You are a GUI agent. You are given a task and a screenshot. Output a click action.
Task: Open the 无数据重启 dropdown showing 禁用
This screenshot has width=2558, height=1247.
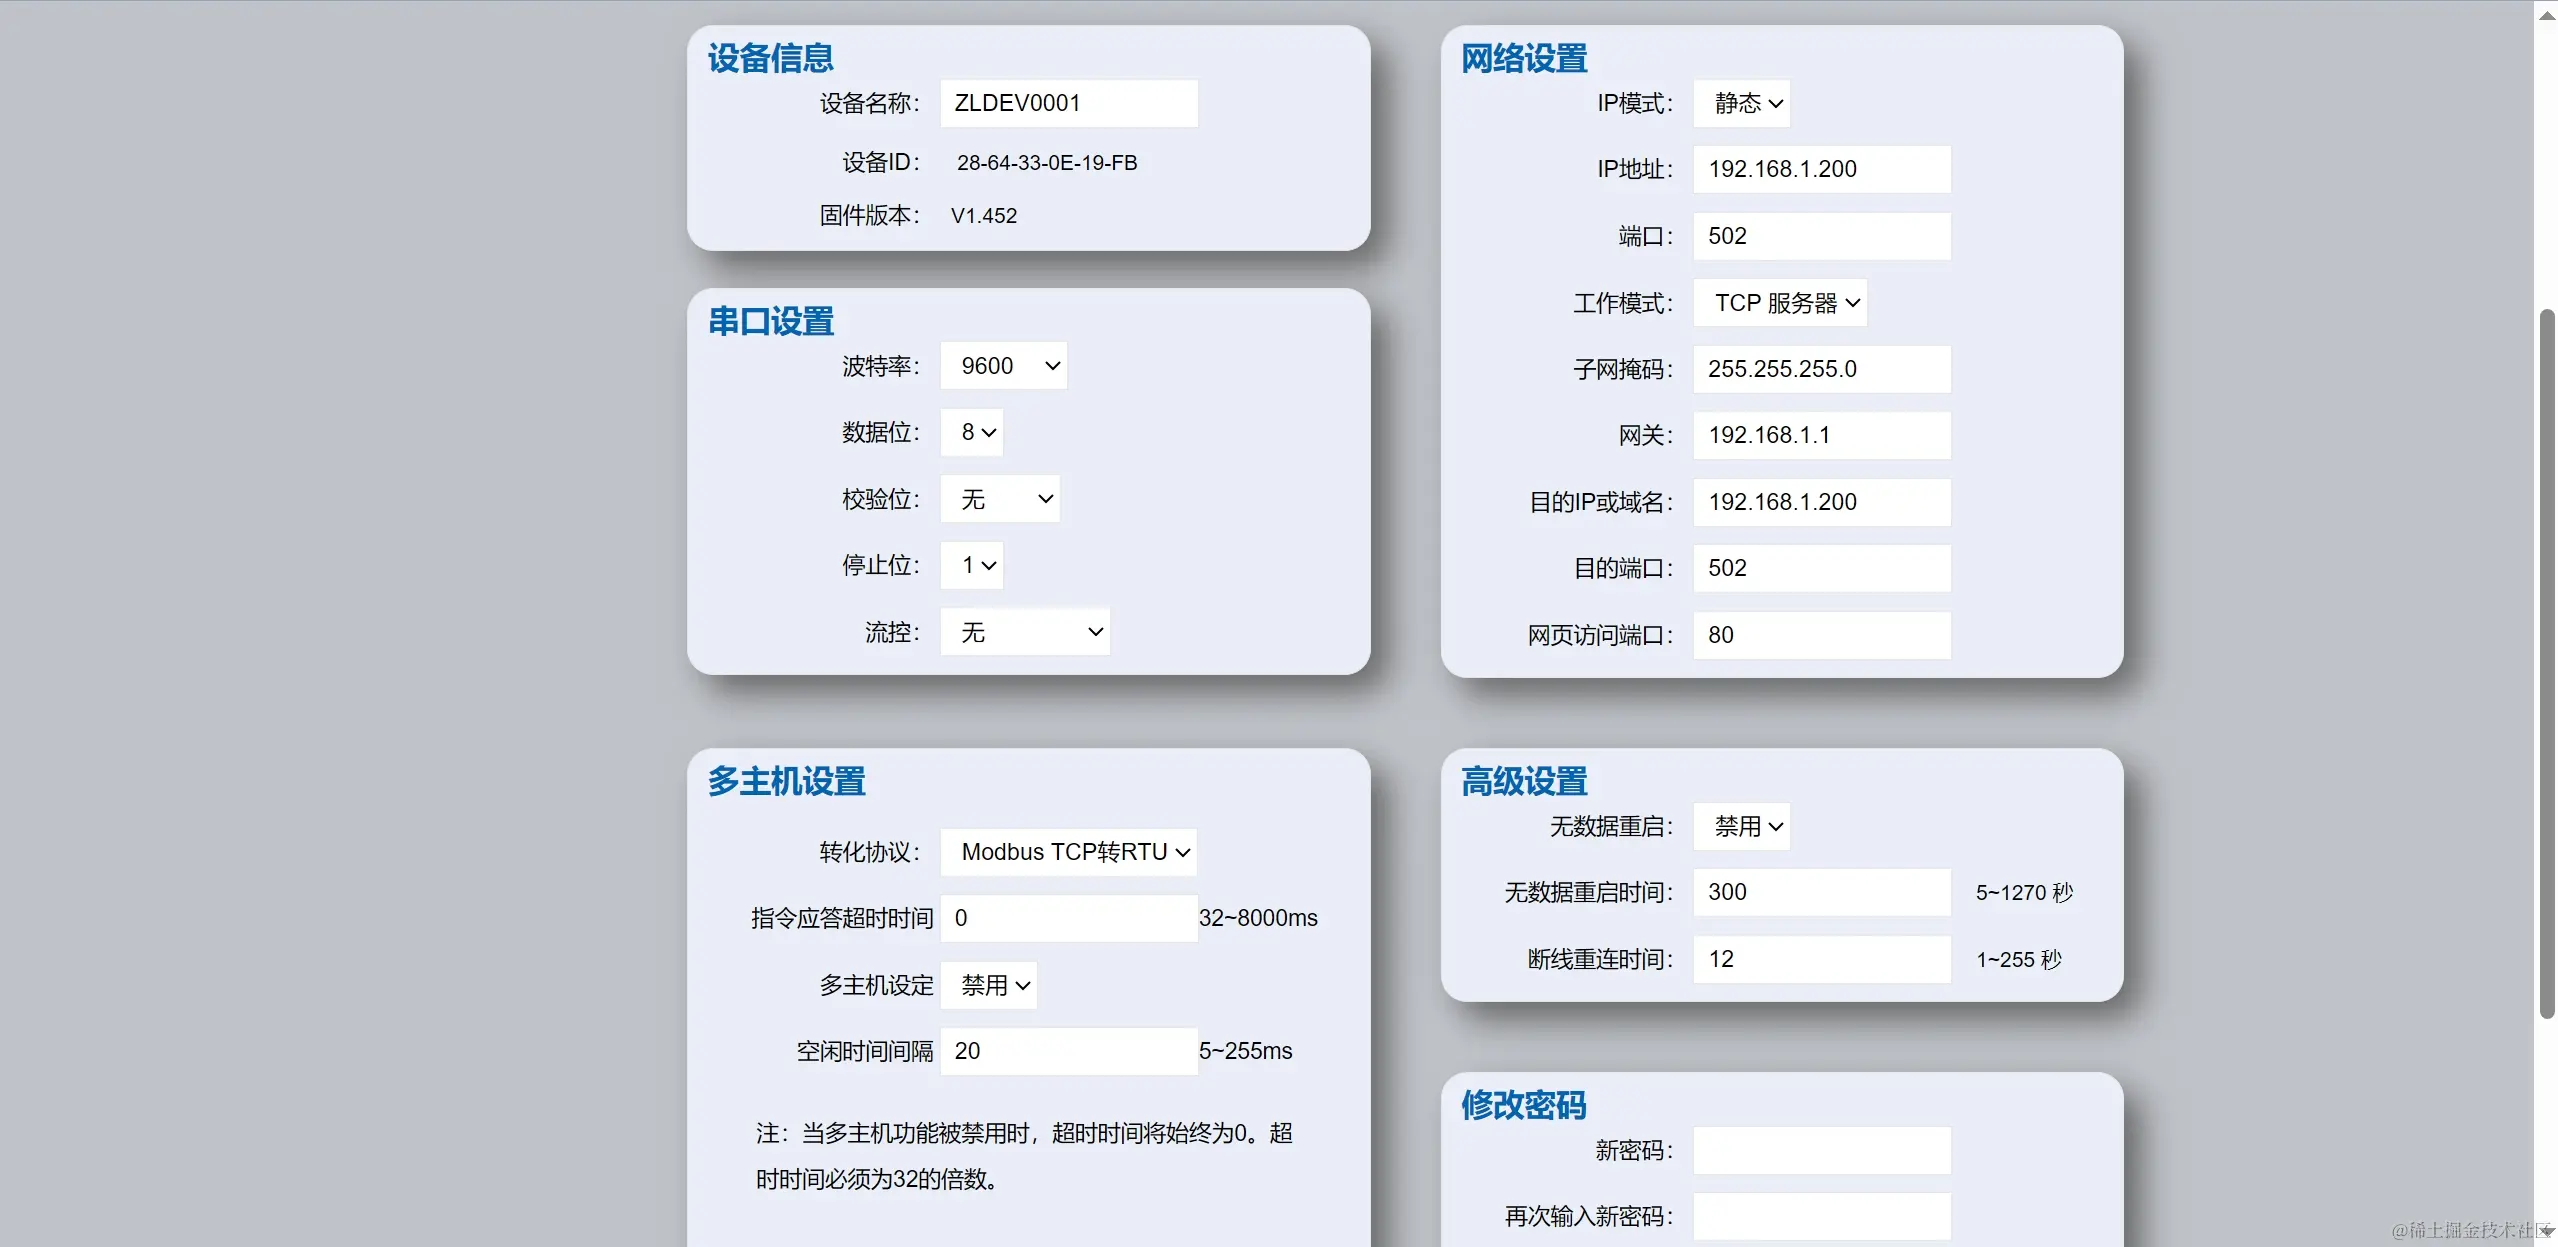click(x=1742, y=826)
